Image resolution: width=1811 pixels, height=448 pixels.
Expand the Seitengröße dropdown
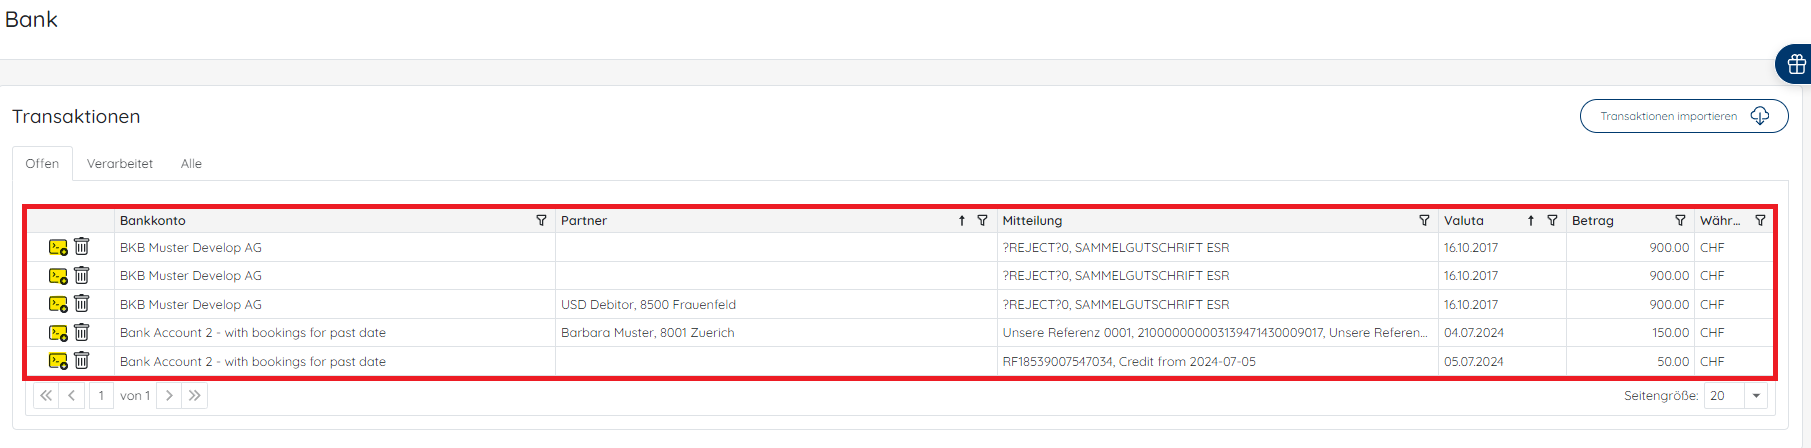click(1756, 396)
